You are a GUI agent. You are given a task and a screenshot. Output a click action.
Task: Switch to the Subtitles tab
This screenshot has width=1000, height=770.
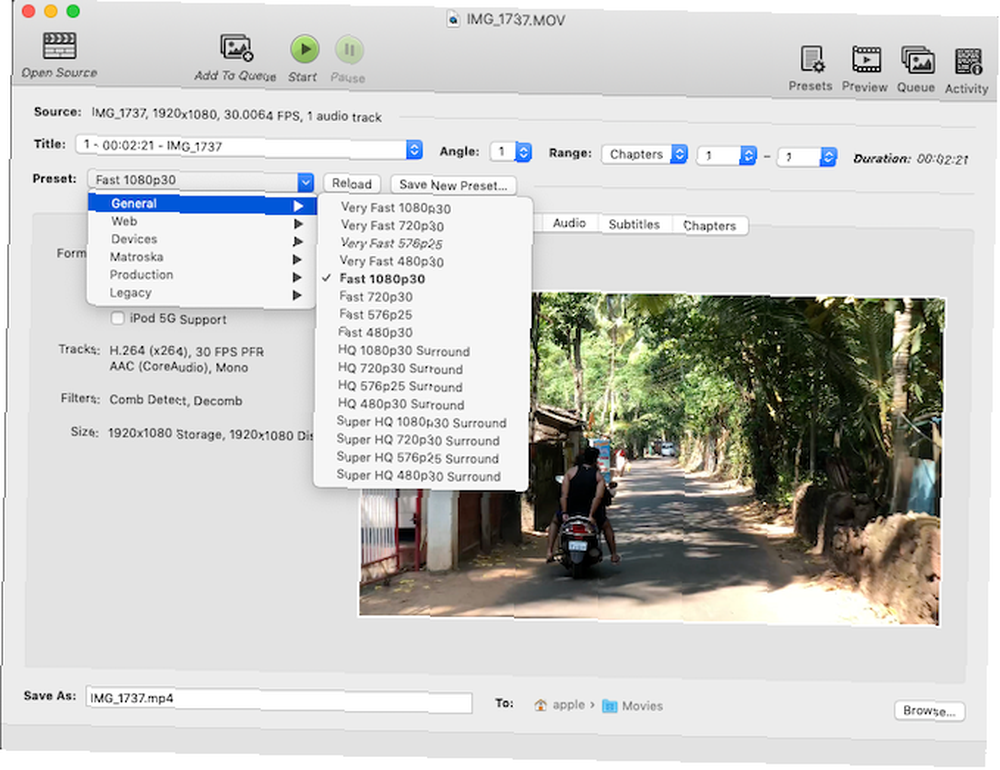tap(634, 225)
